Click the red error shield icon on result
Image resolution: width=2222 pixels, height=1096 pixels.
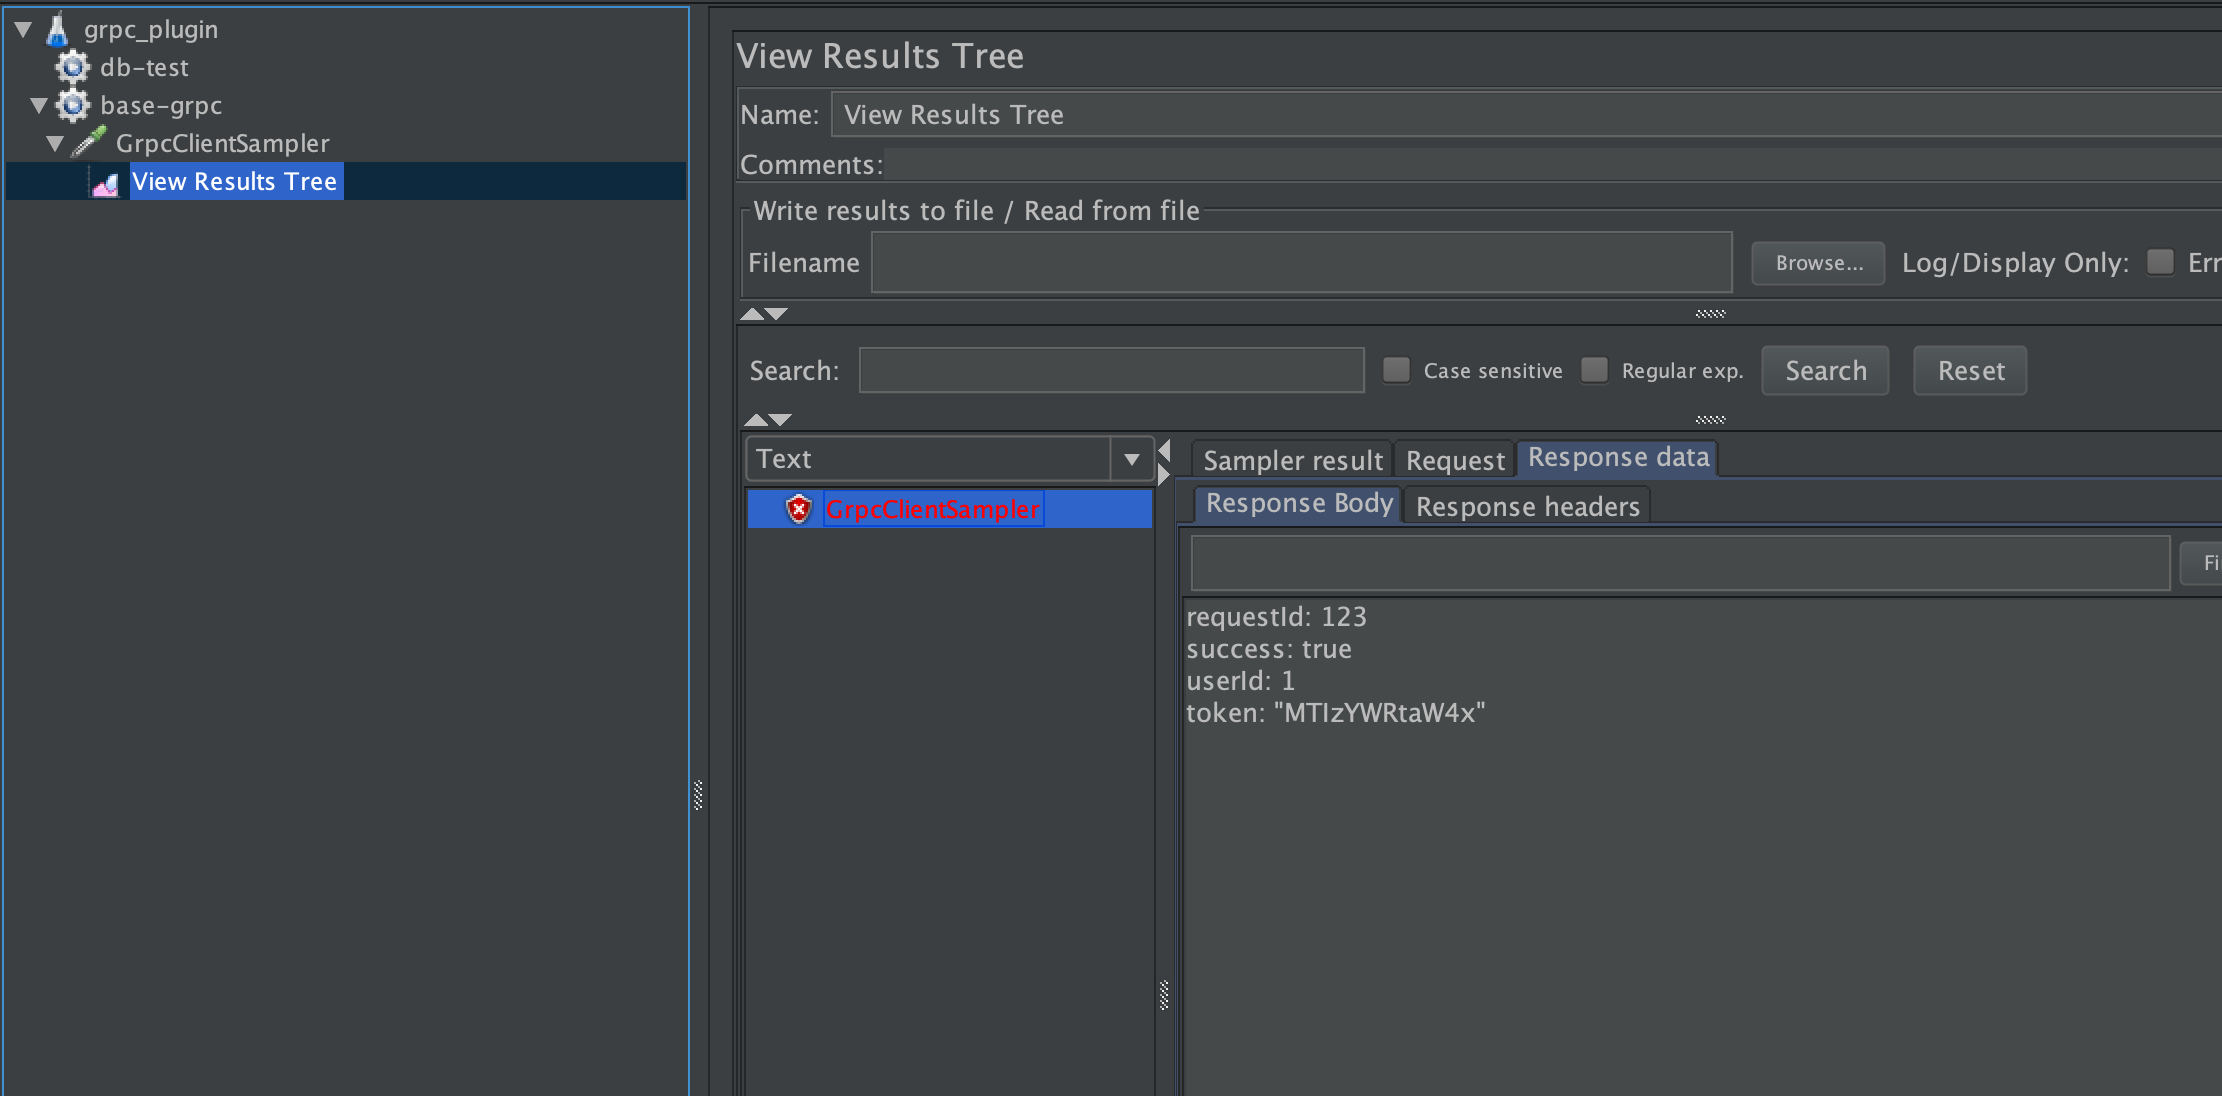click(x=798, y=509)
